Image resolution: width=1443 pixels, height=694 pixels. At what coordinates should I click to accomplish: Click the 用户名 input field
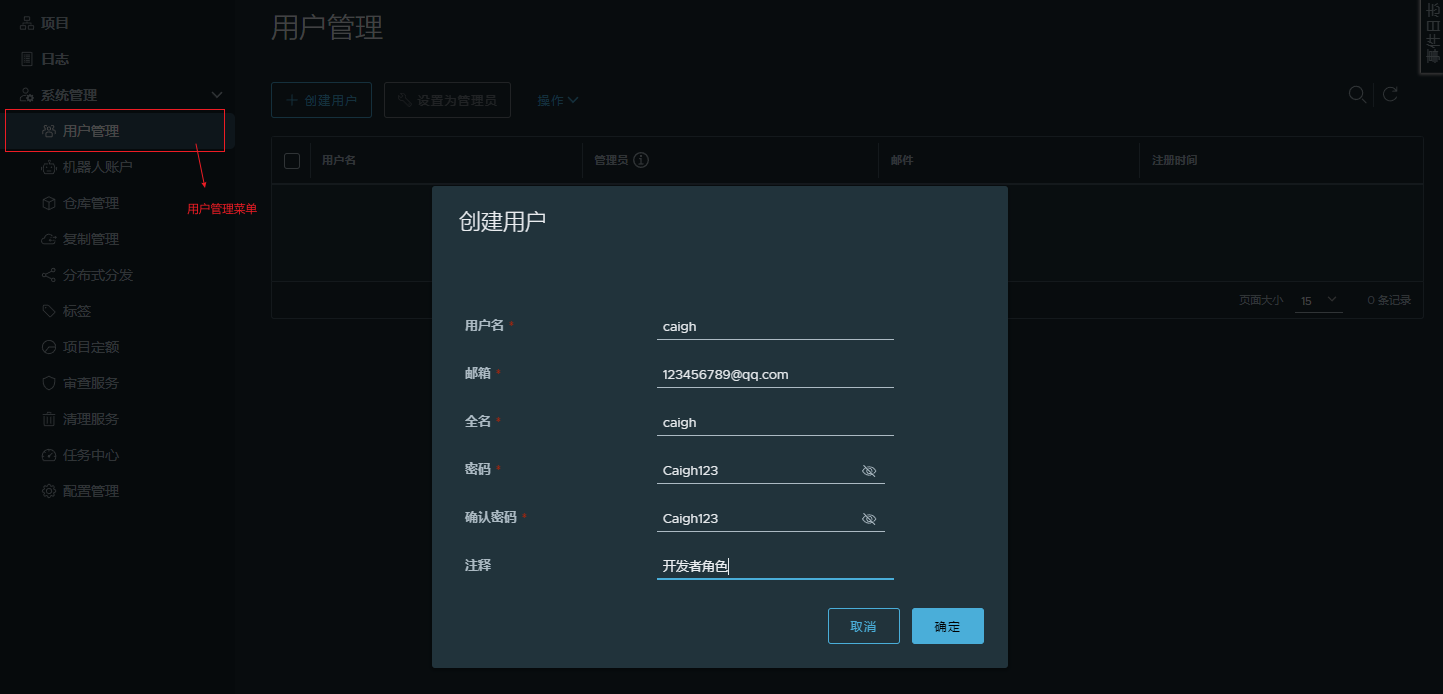[x=774, y=327]
